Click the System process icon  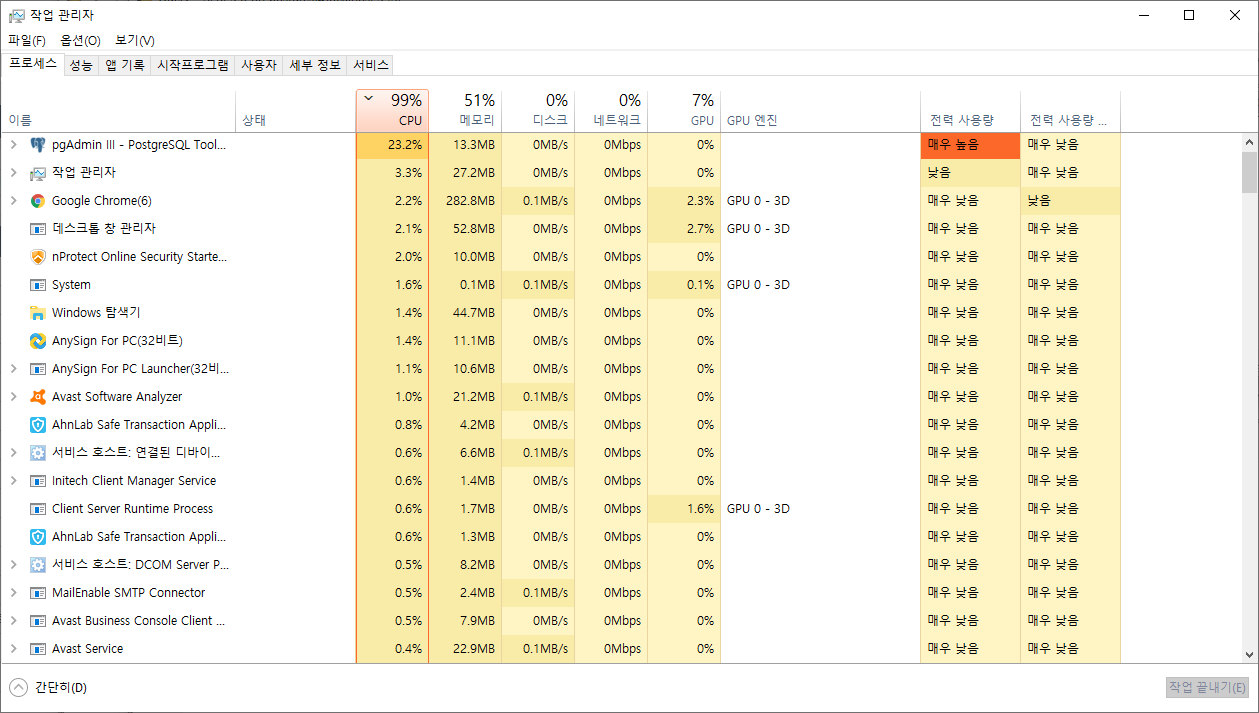[38, 285]
